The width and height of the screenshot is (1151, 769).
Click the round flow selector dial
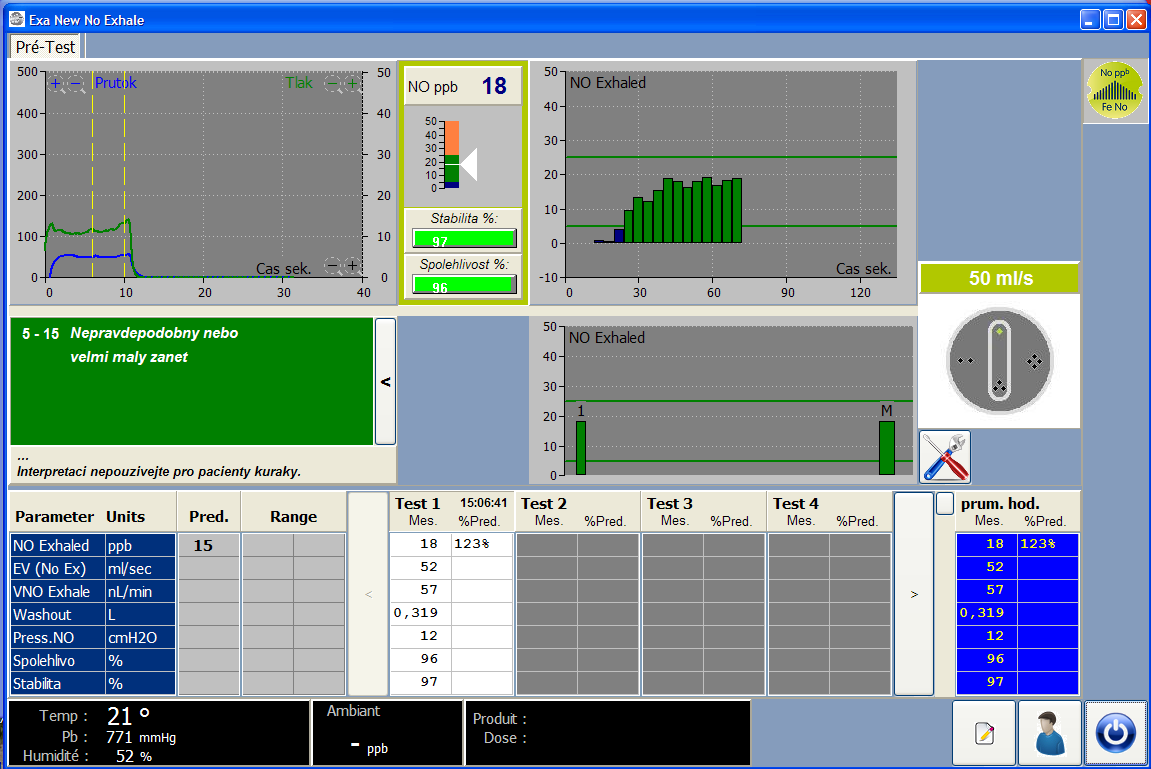(999, 361)
